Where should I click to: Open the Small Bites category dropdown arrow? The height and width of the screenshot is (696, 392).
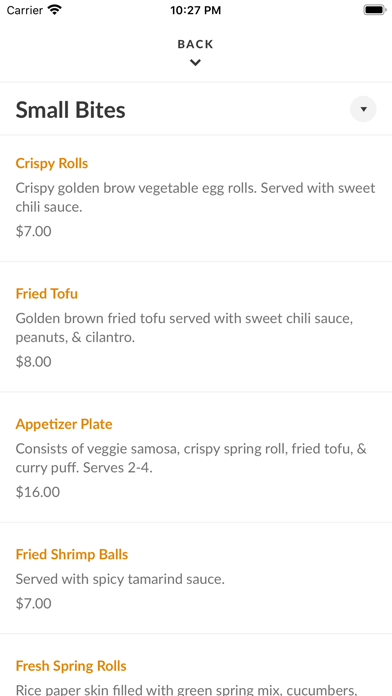click(x=363, y=109)
